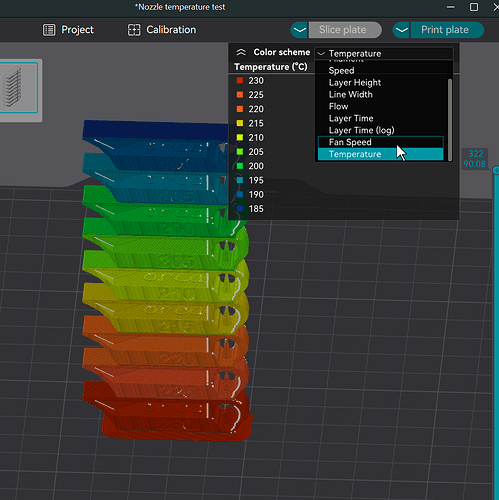Click the Calibration target icon

point(134,30)
